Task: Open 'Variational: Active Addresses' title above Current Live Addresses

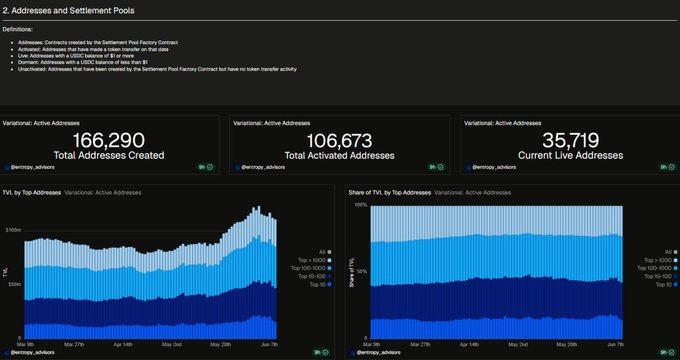Action: 503,123
